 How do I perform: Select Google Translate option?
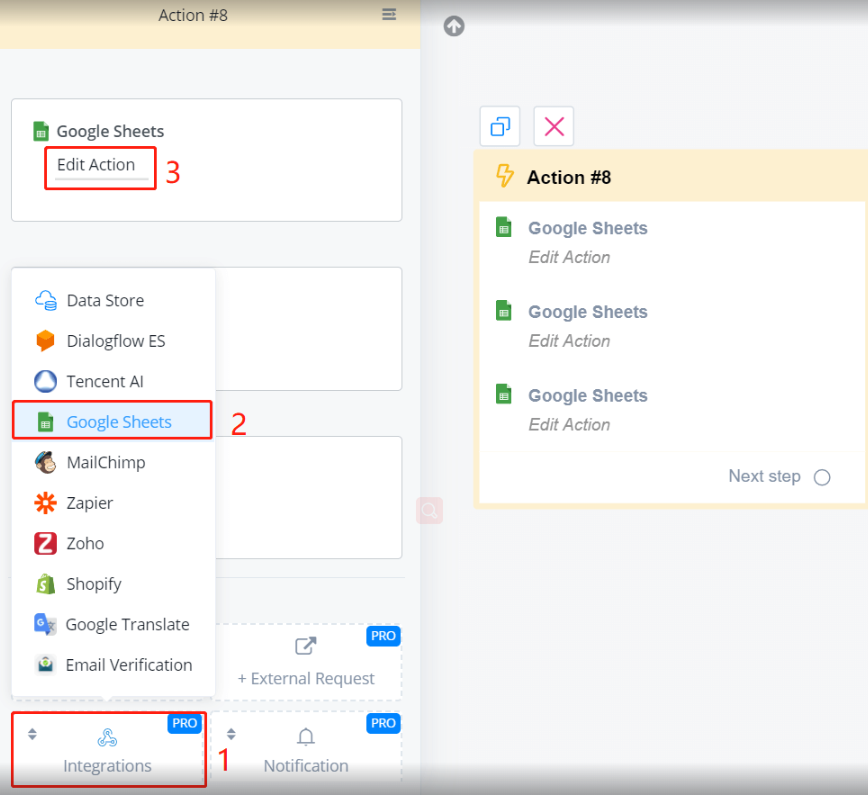tap(127, 624)
